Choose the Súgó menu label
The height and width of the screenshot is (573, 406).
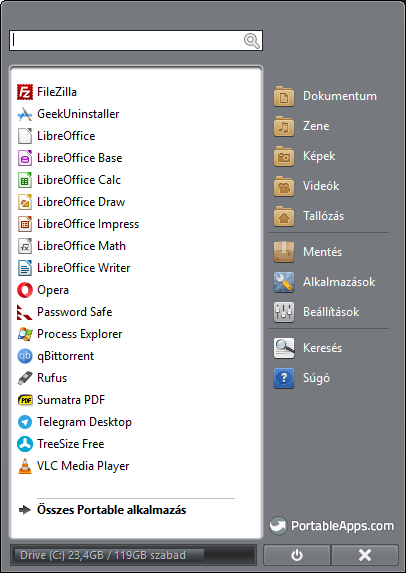tap(316, 378)
